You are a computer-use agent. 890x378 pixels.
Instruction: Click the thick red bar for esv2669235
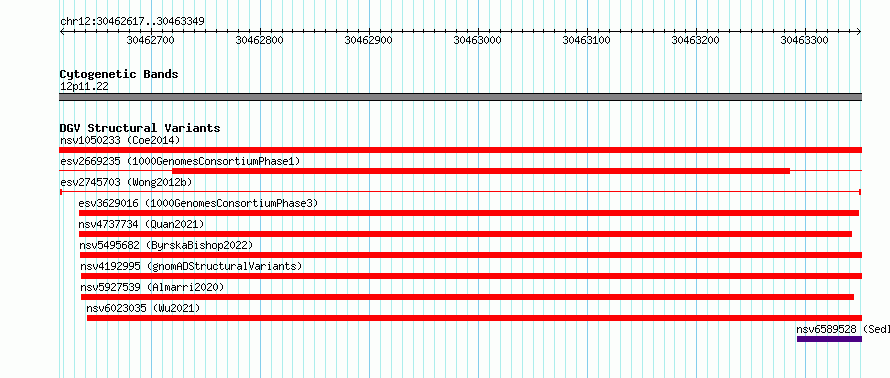click(x=481, y=171)
